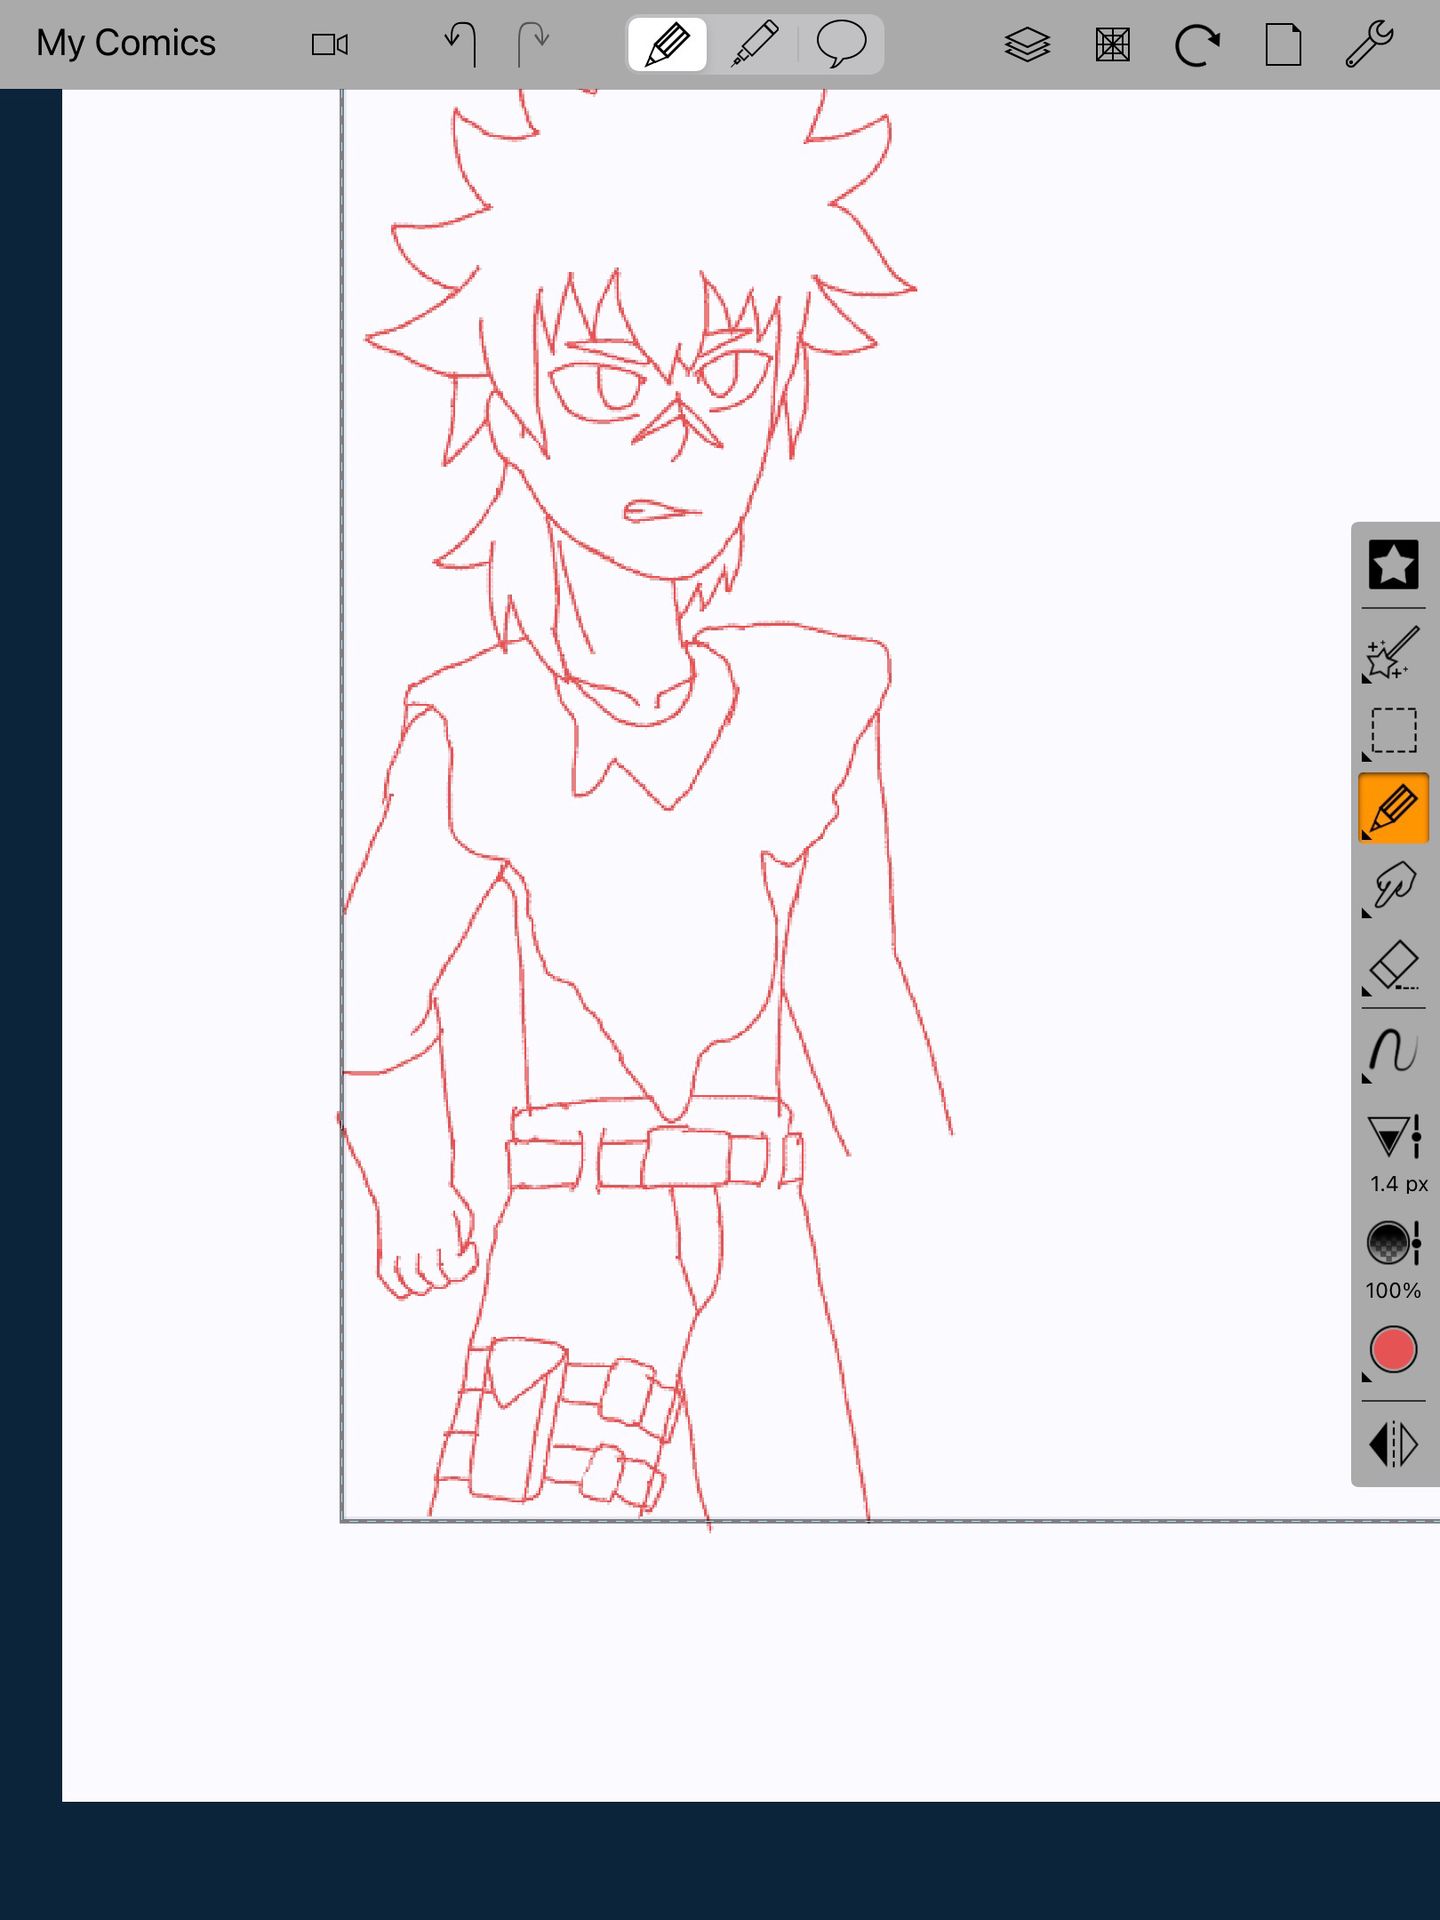Screen dimensions: 1440x1920
Task: Open the My Comics gallery
Action: [x=126, y=43]
